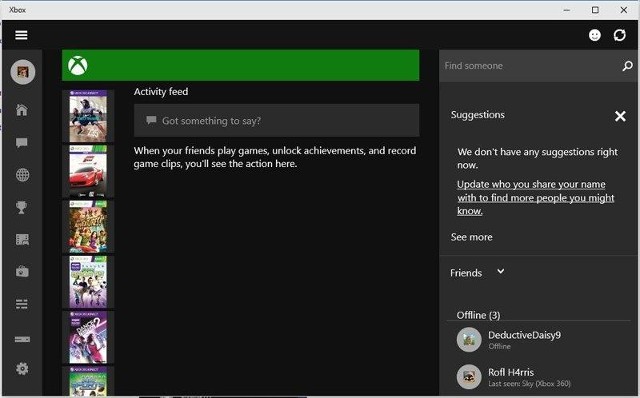640x398 pixels.
Task: Click See more under Suggestions
Action: point(471,237)
